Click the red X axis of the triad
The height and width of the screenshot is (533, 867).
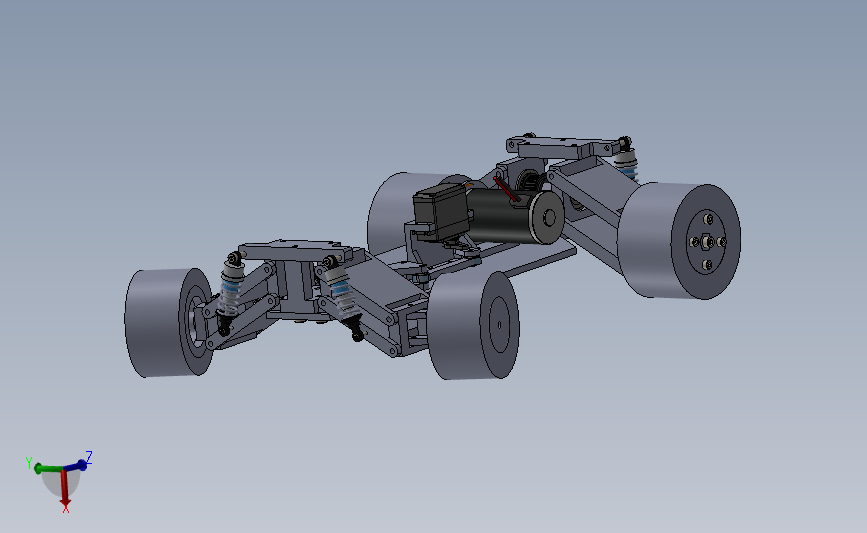[x=65, y=488]
